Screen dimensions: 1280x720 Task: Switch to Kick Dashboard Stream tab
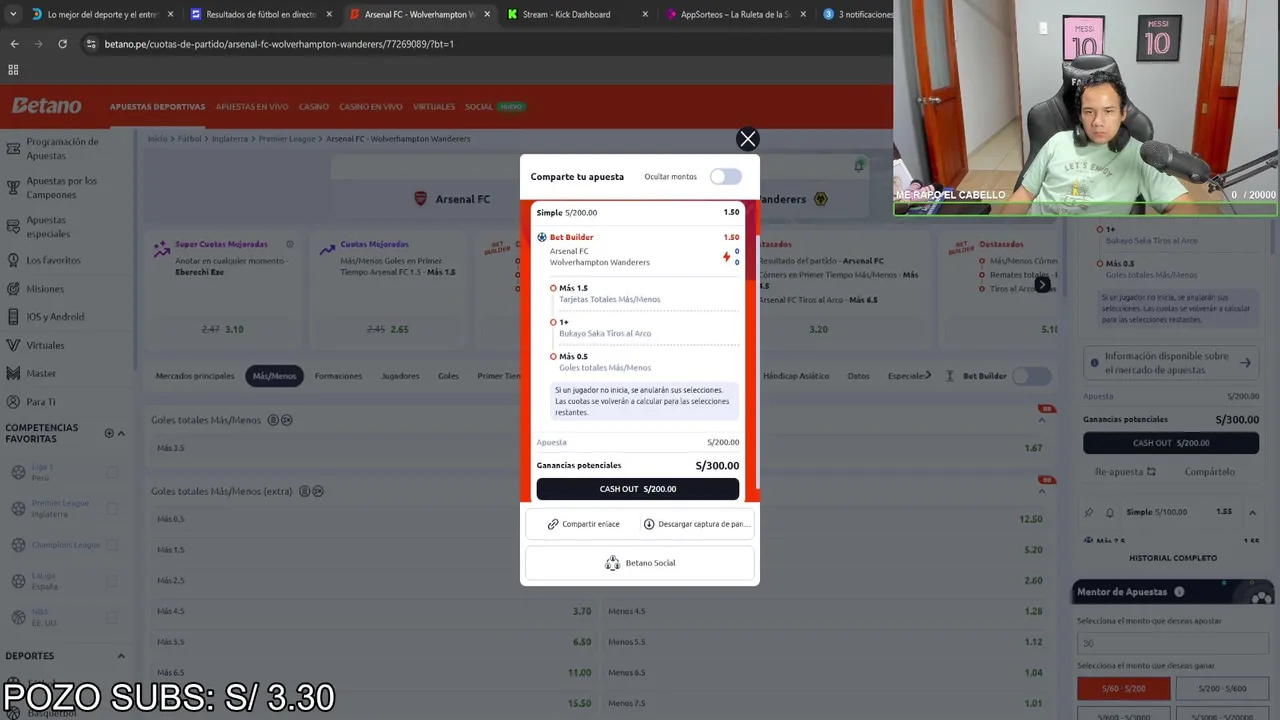(566, 14)
